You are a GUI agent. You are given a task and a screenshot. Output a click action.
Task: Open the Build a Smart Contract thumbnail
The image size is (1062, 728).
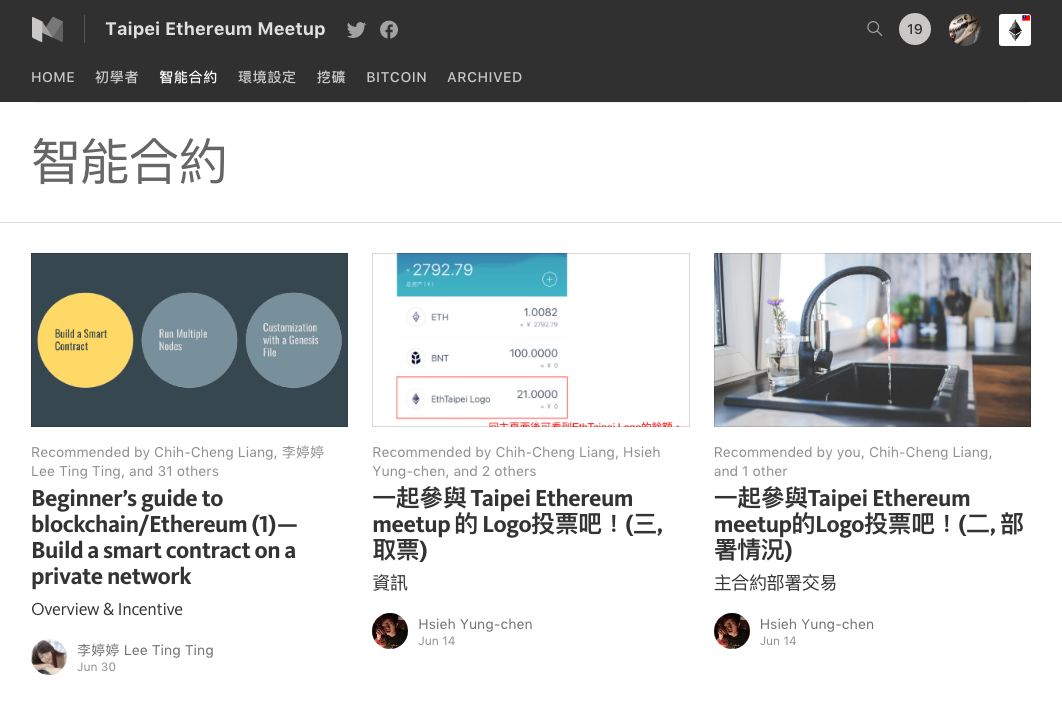190,340
